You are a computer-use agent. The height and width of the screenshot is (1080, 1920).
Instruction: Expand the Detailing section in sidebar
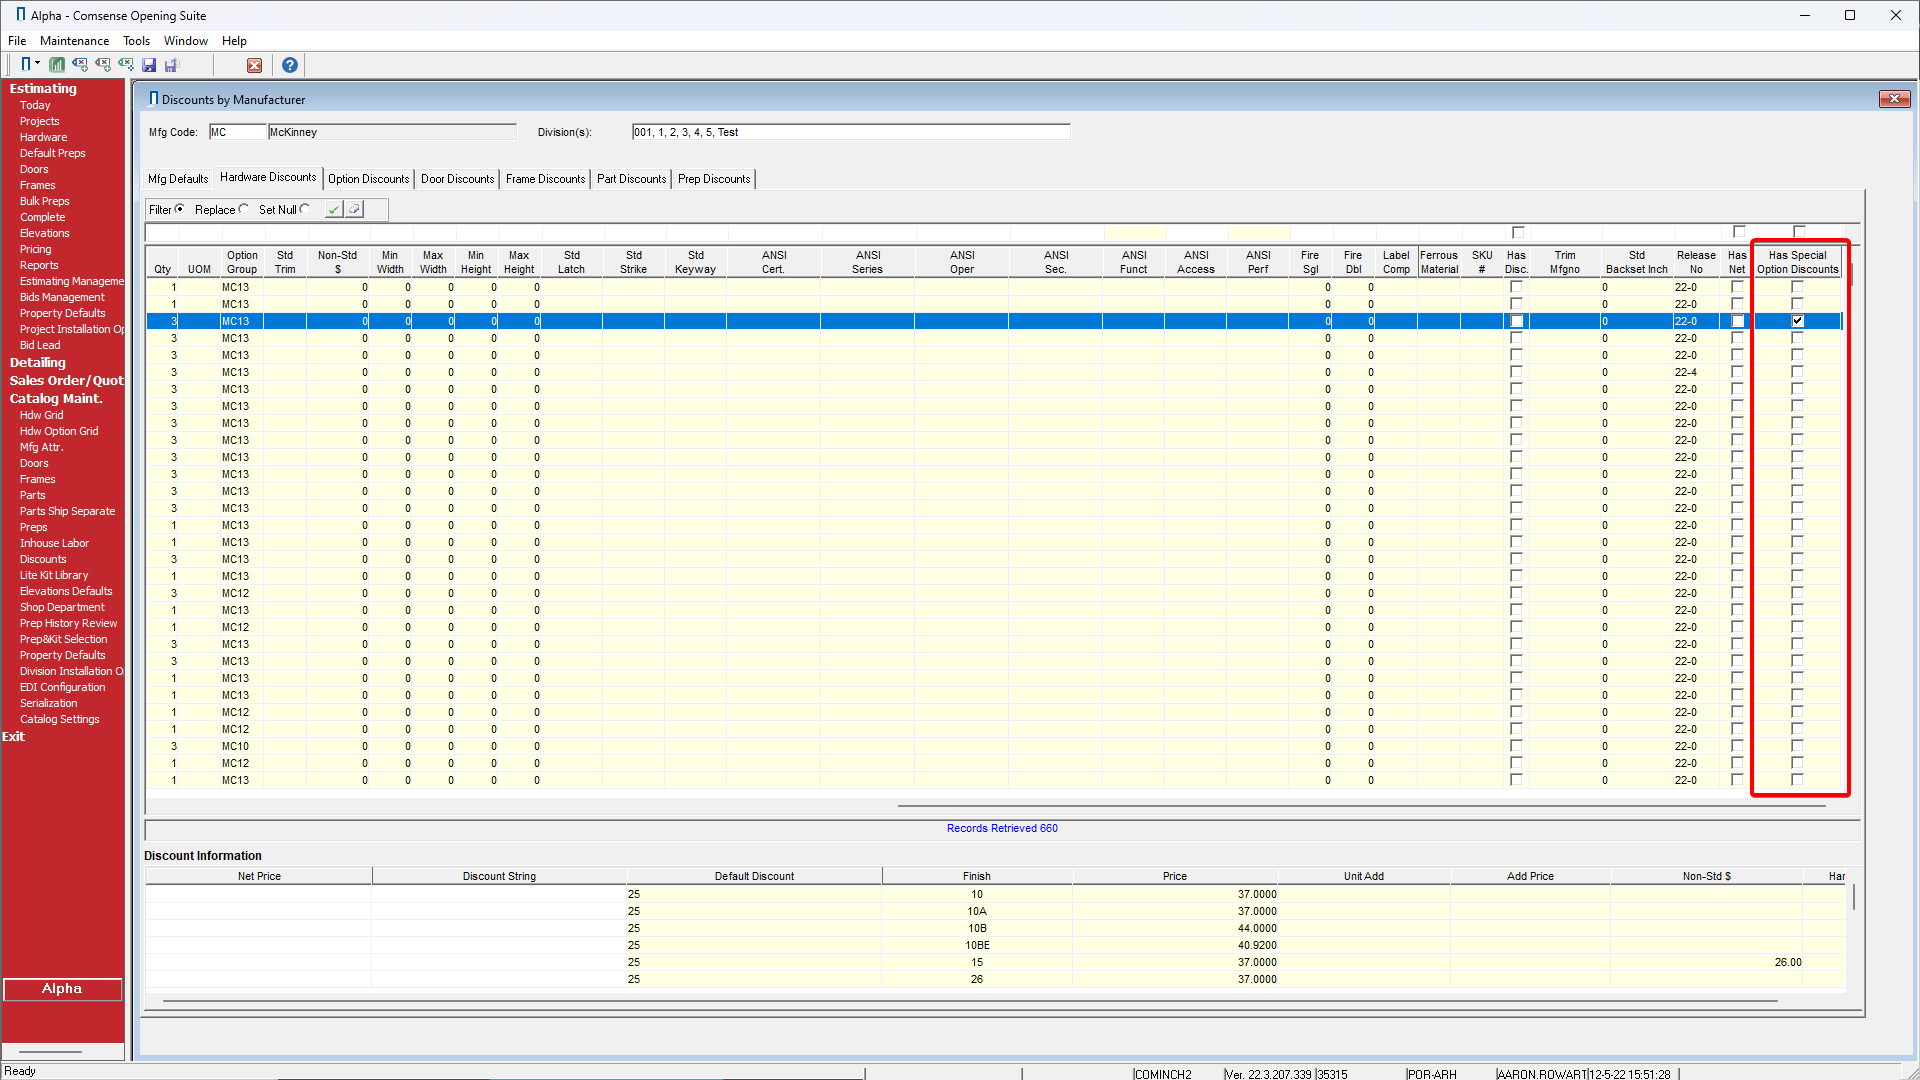point(38,362)
